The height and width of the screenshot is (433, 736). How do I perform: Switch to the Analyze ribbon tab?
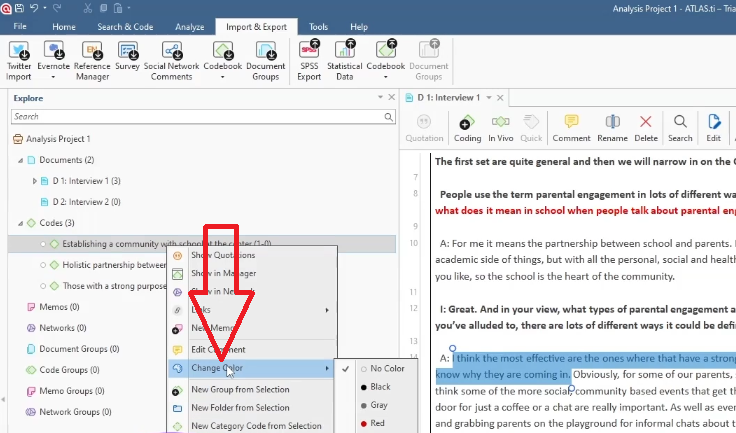189,27
